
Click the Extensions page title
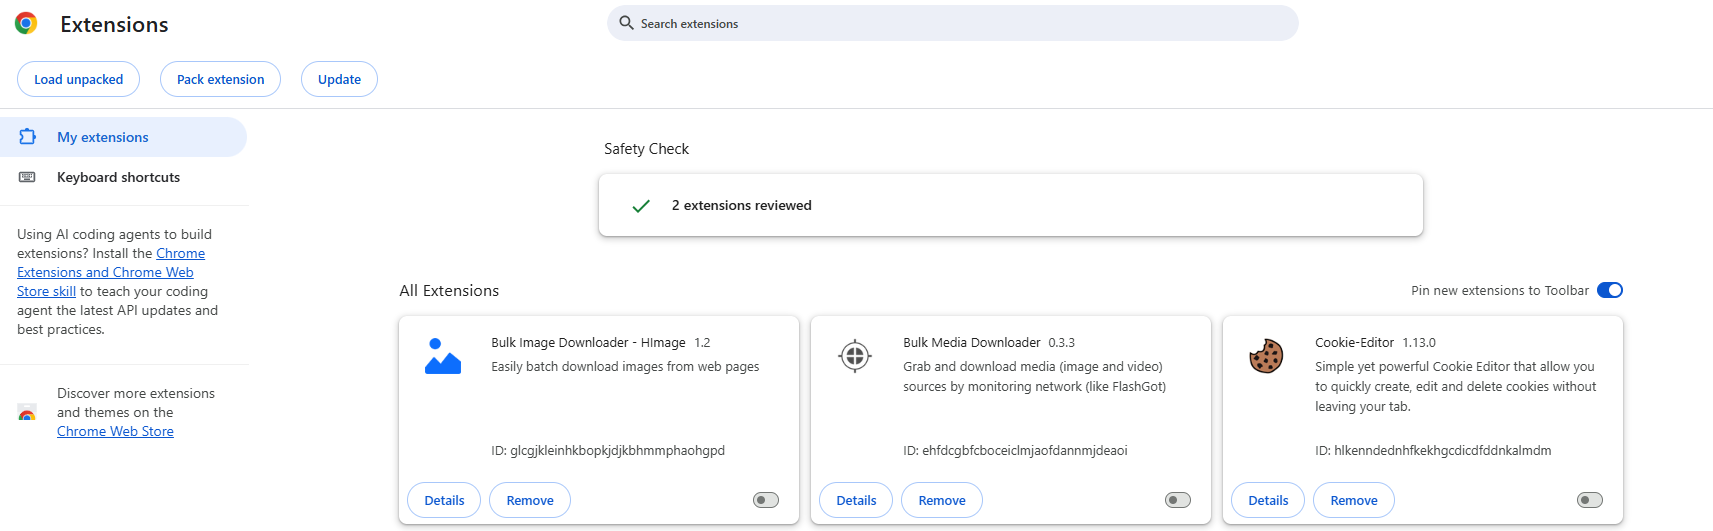[114, 24]
